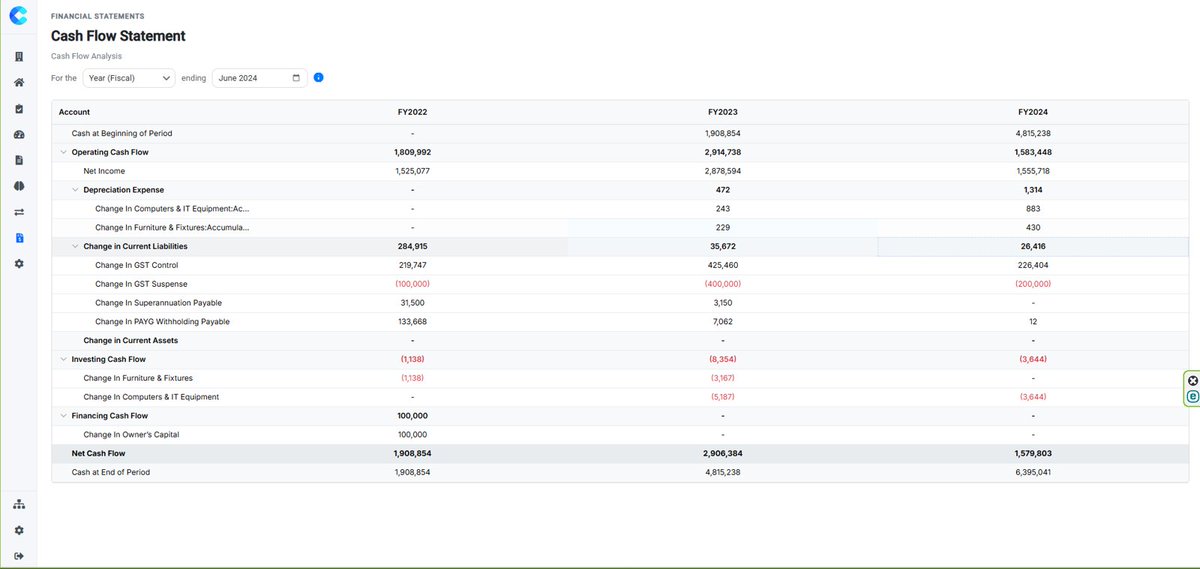Click the X icon on right edge widget
Image resolution: width=1200 pixels, height=569 pixels.
[x=1192, y=380]
